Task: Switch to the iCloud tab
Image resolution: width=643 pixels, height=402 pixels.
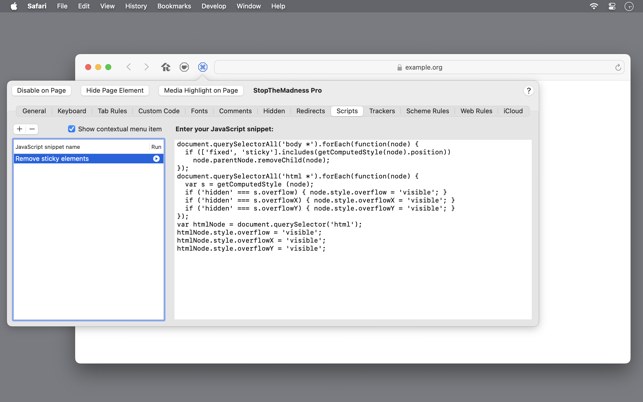Action: coord(513,111)
